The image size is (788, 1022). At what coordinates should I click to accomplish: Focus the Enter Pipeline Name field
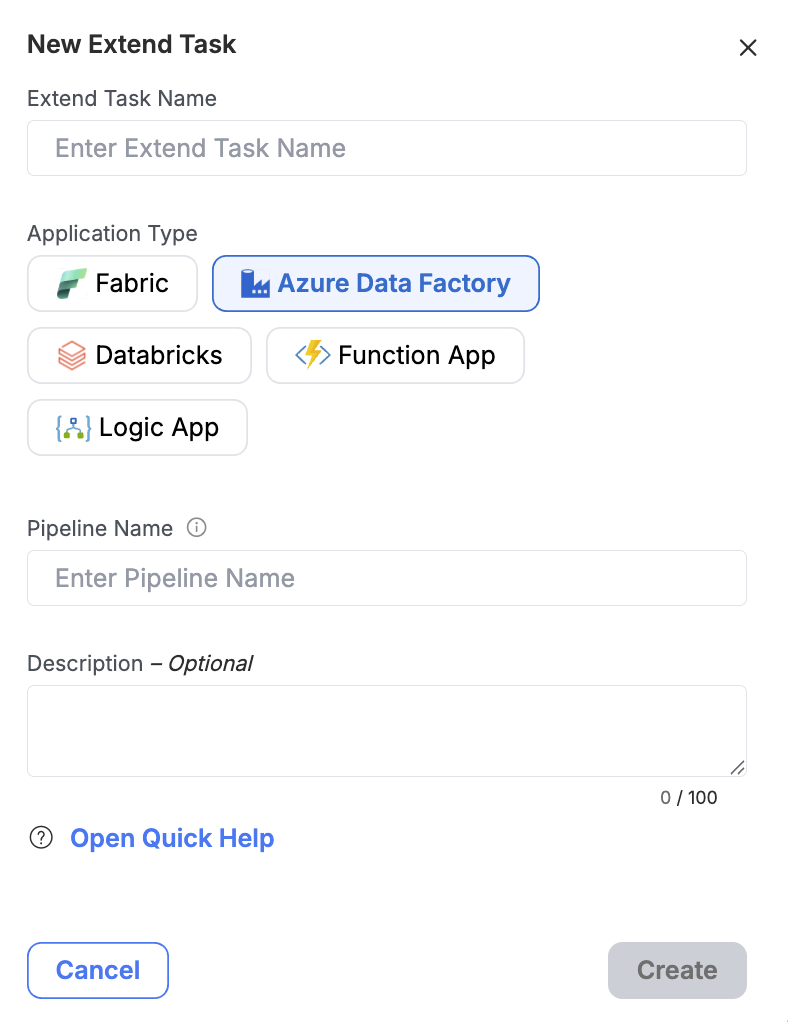[387, 578]
